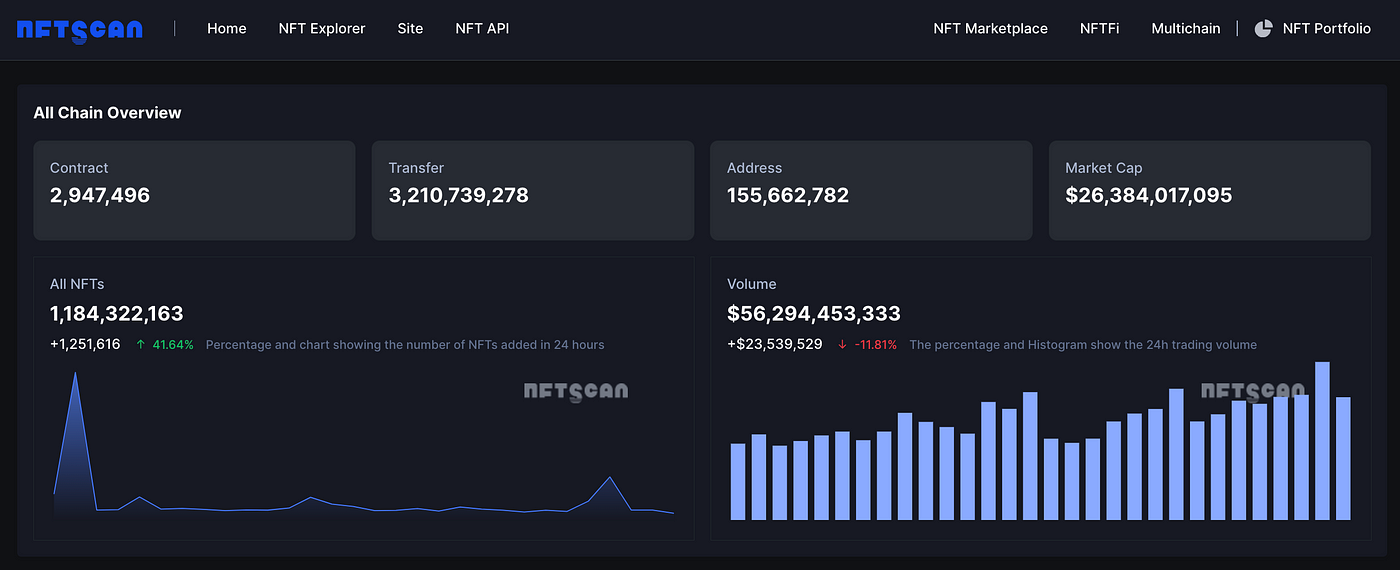The image size is (1400, 570).
Task: Click the NFTScan logo in header
Action: pyautogui.click(x=80, y=30)
